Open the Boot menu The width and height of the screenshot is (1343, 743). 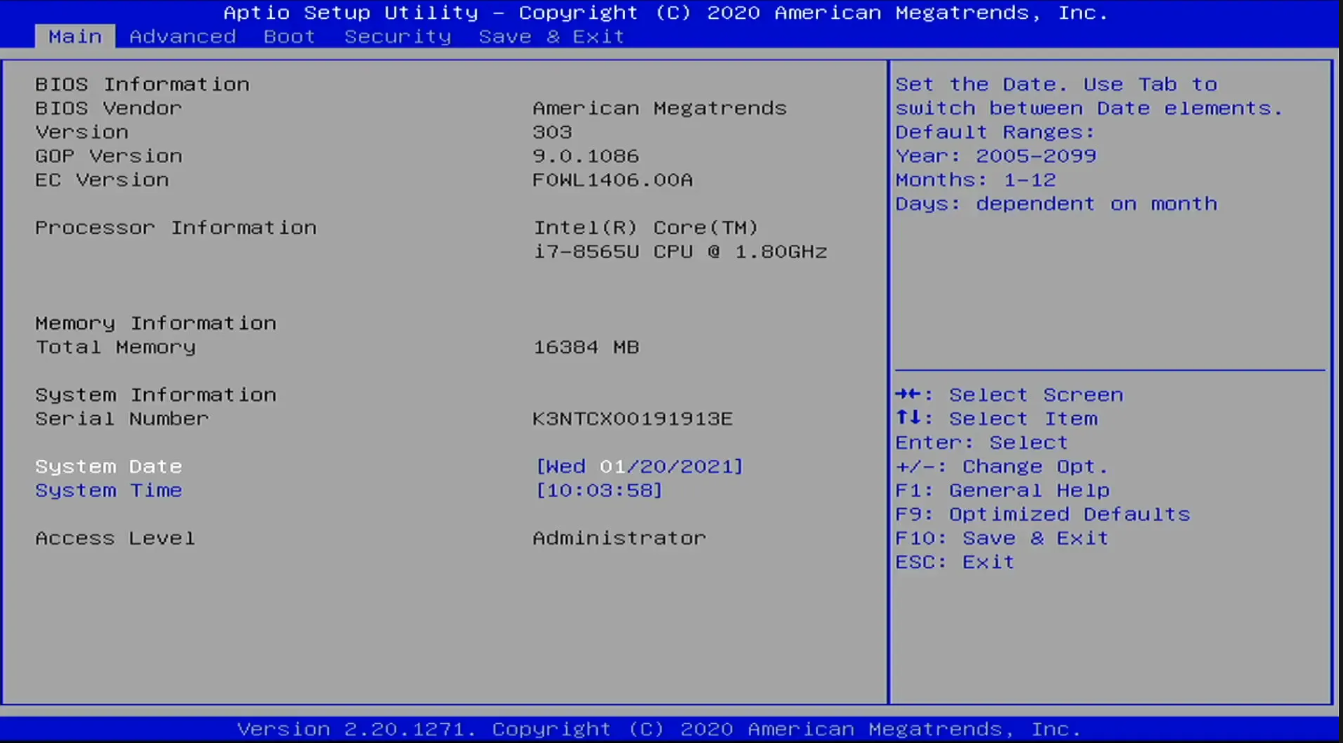(289, 36)
